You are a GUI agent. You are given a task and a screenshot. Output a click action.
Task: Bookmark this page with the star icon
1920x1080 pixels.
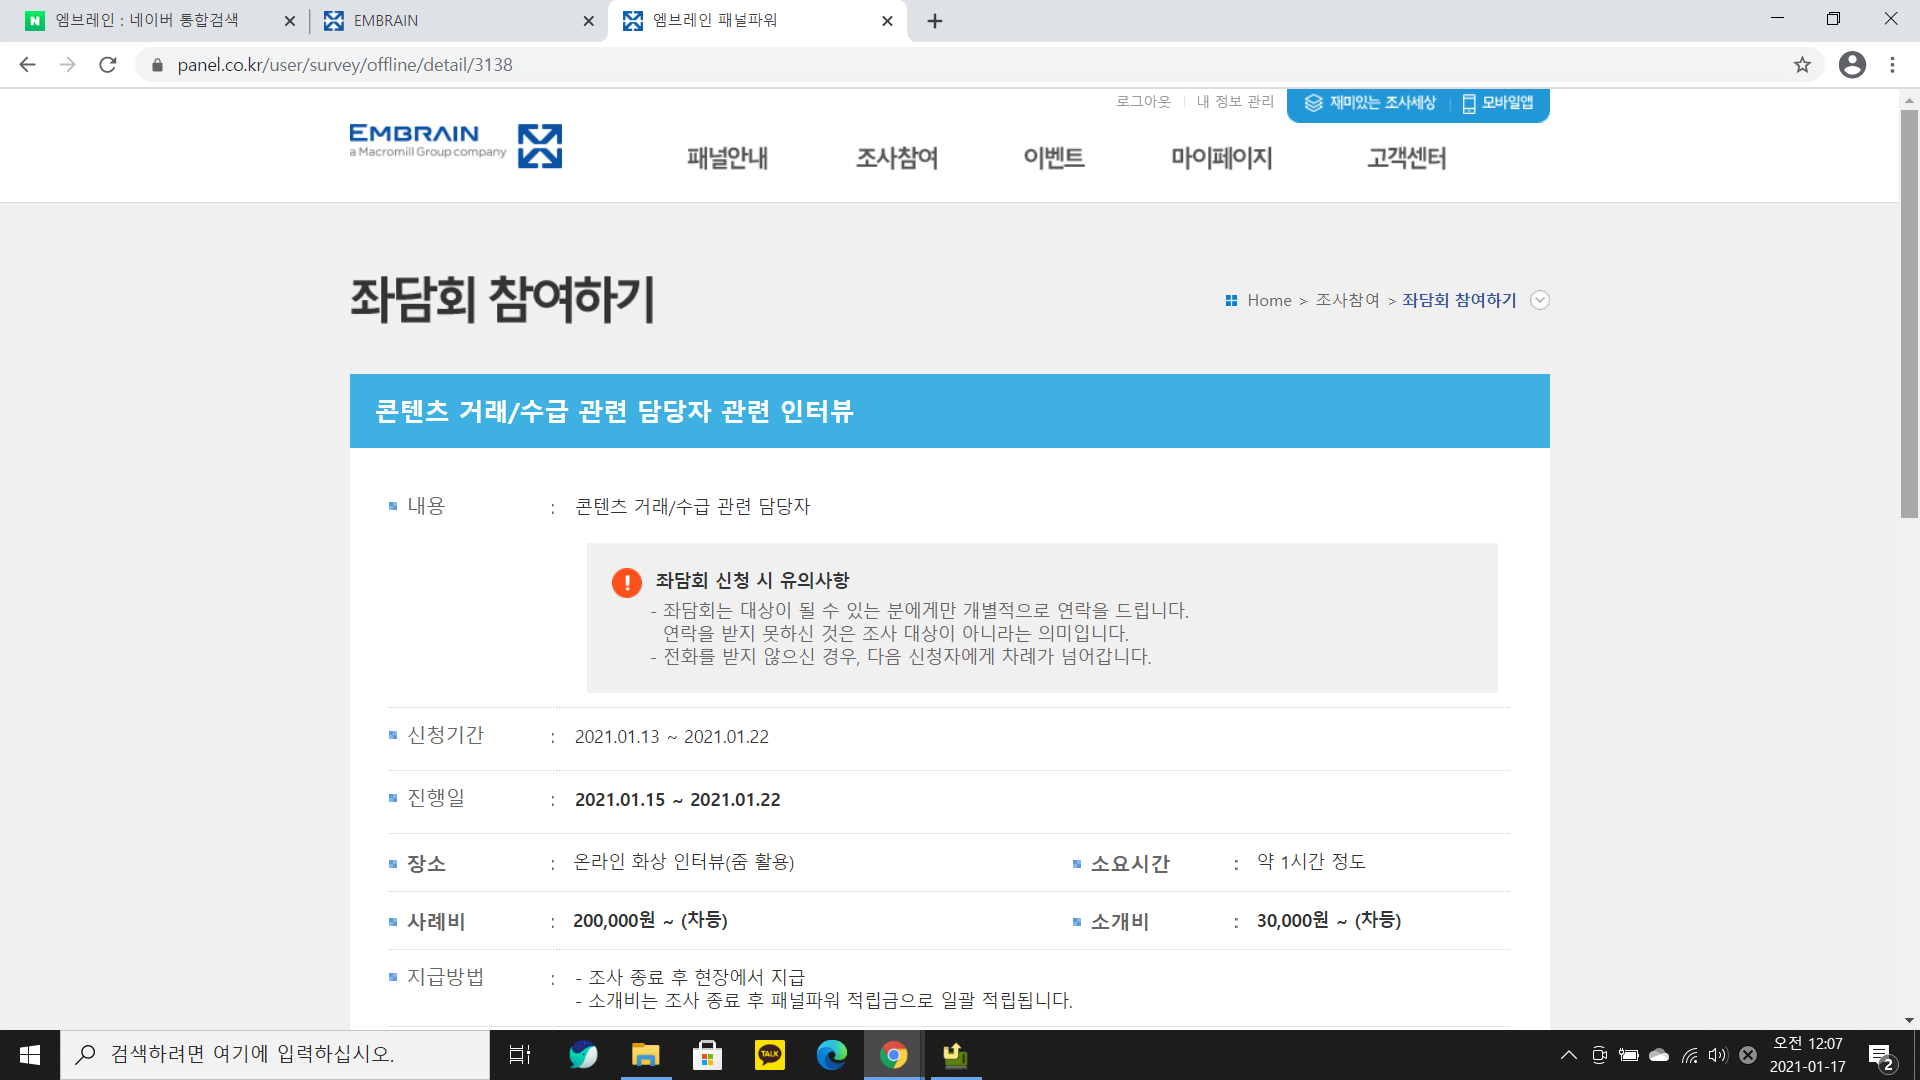pos(1802,65)
